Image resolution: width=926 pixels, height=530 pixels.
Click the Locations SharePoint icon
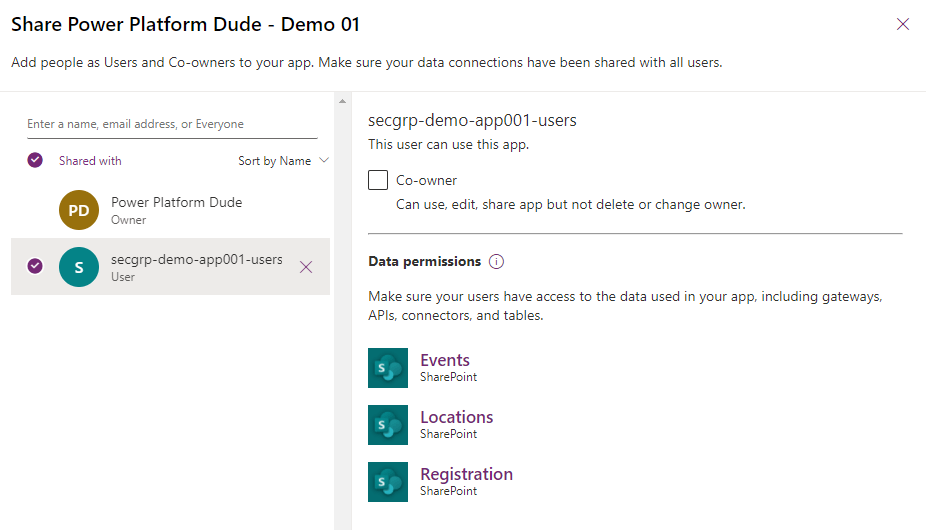(x=388, y=425)
